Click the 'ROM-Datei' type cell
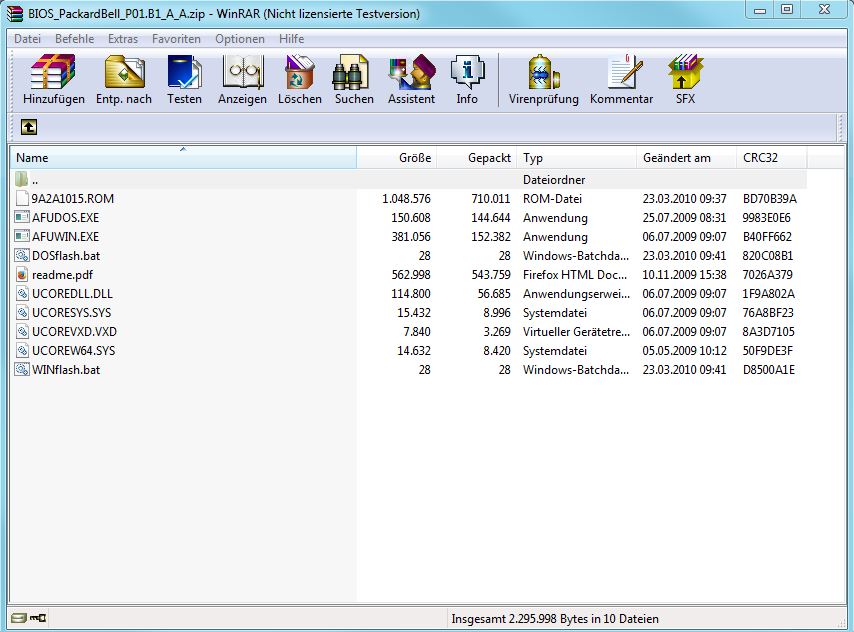The width and height of the screenshot is (854, 632). (552, 198)
